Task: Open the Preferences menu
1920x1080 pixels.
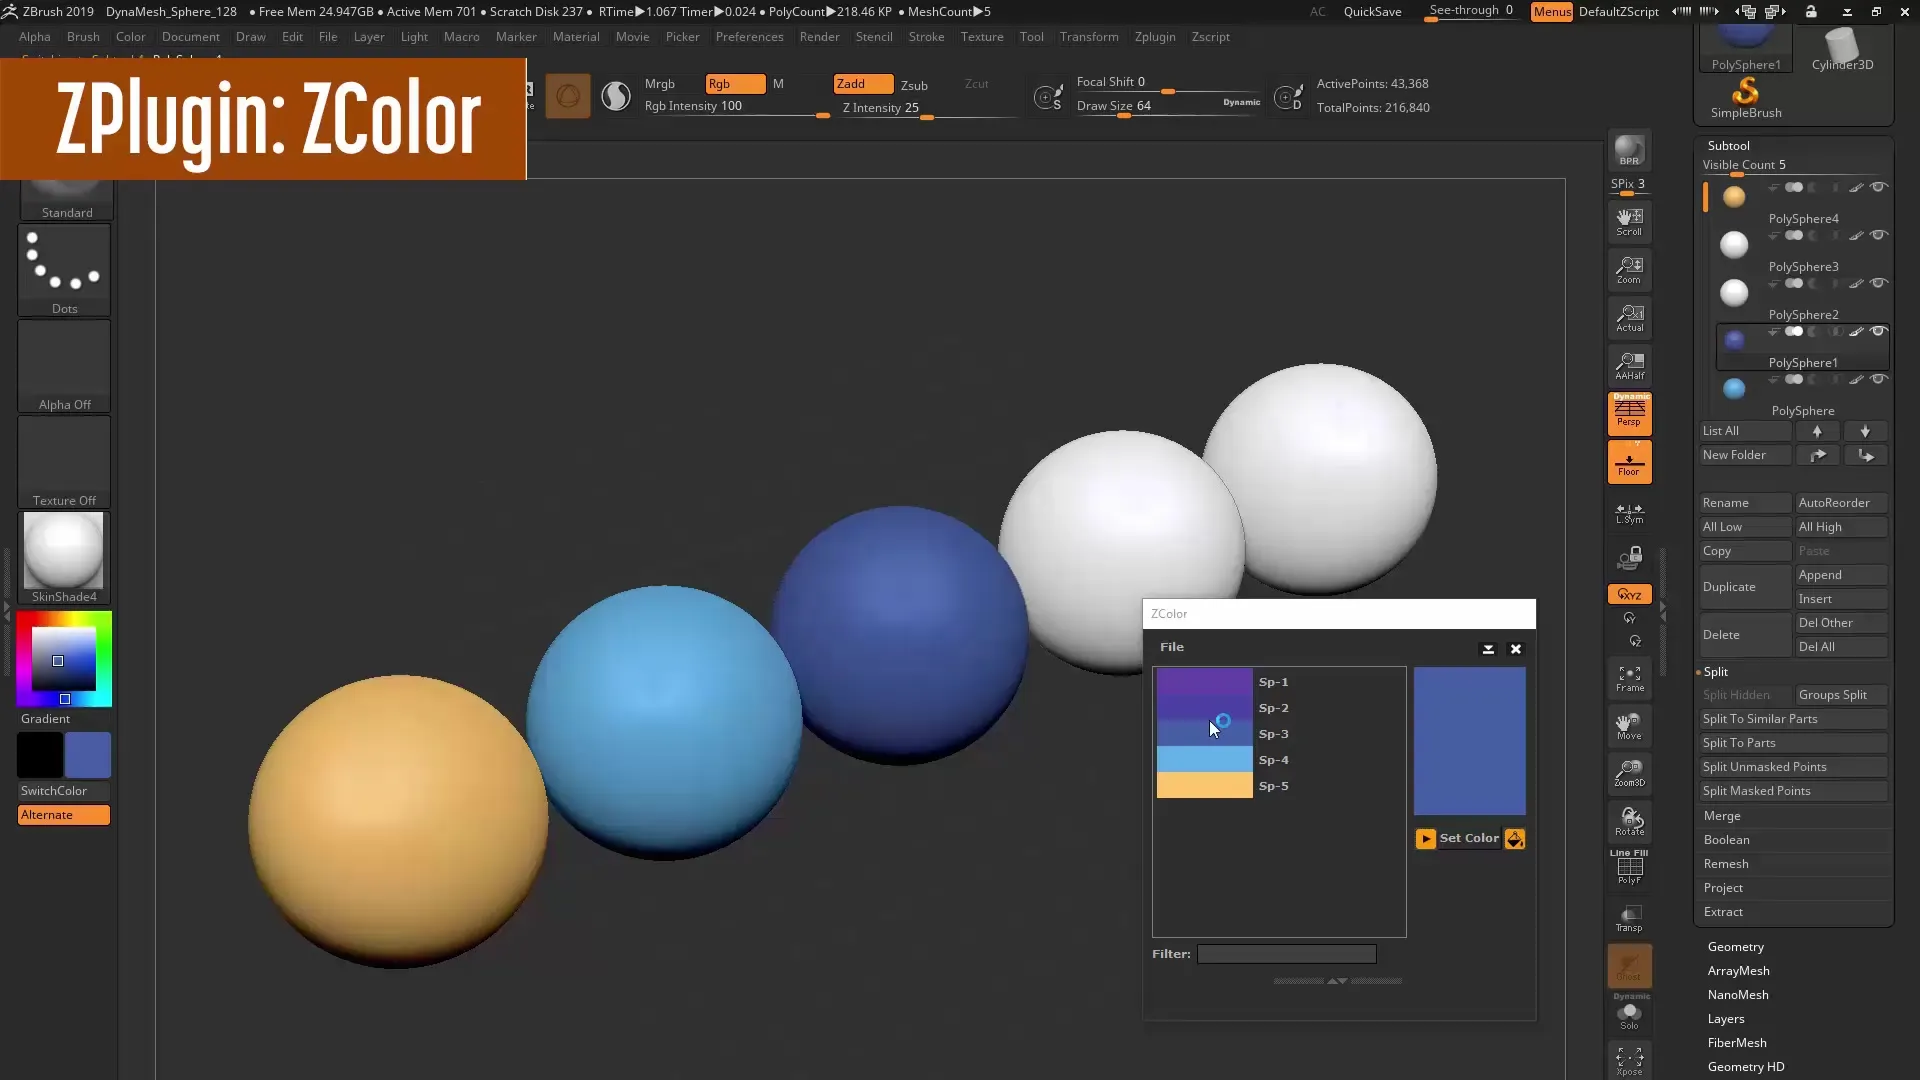Action: [749, 37]
